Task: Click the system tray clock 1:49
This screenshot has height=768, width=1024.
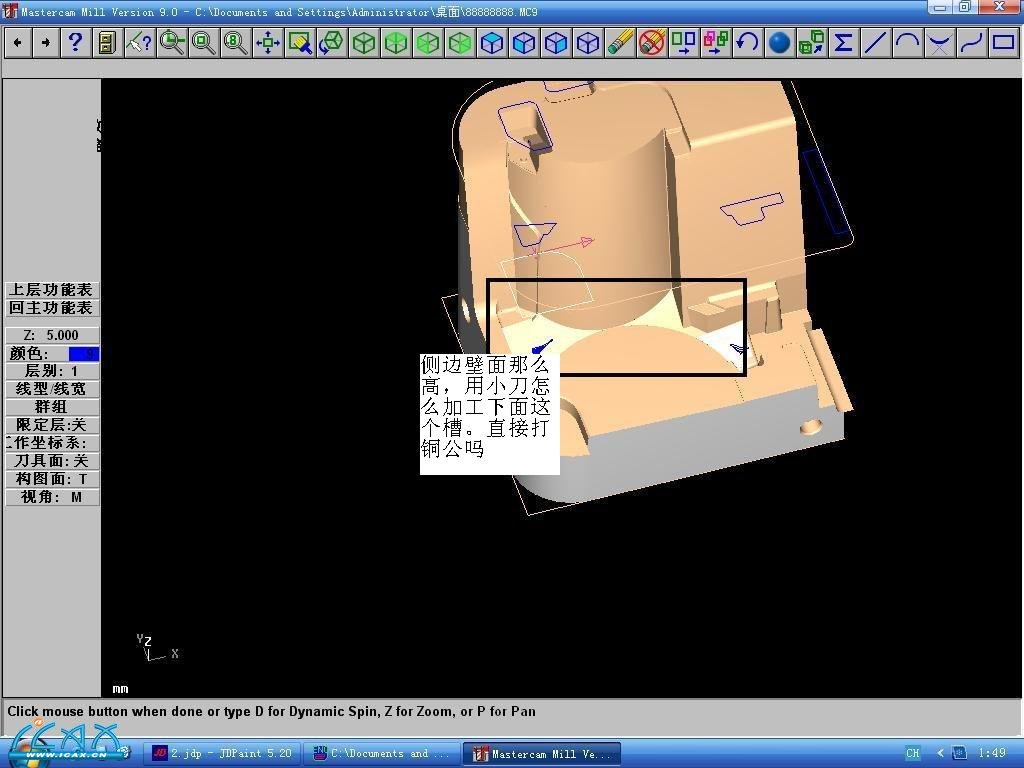Action: (x=991, y=753)
